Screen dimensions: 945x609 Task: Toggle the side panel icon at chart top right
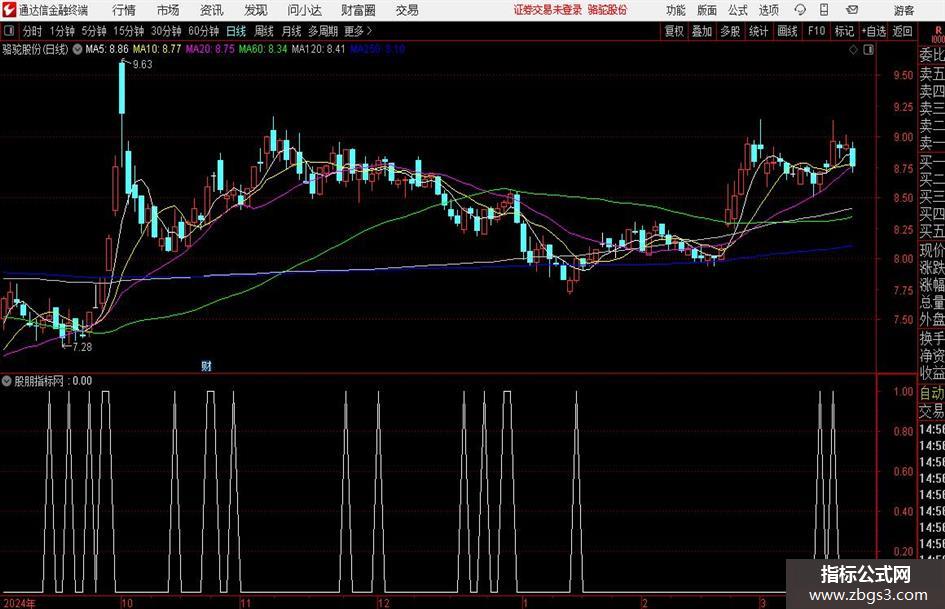[868, 50]
